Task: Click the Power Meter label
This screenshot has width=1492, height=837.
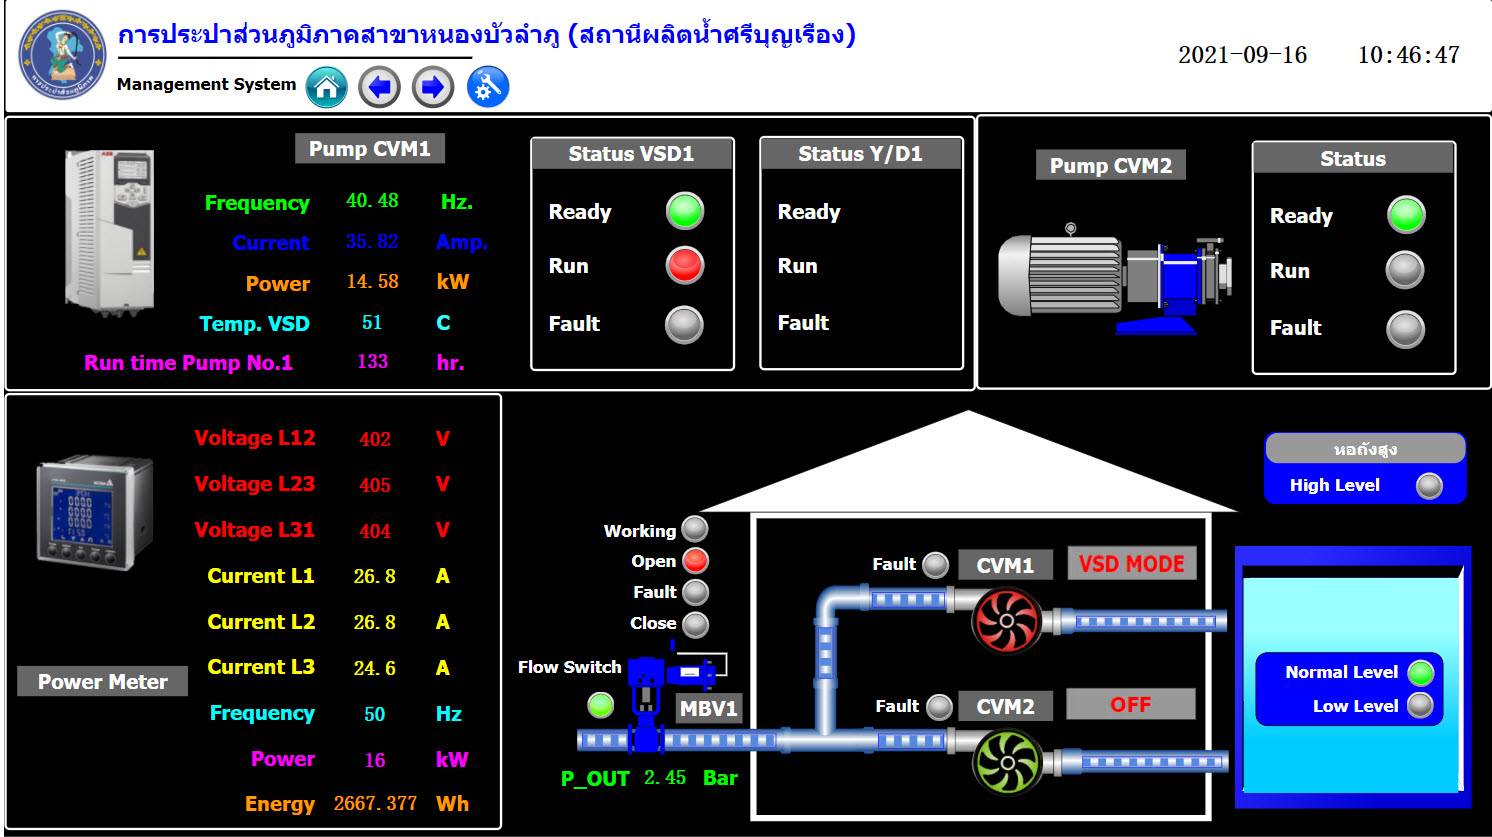Action: (x=102, y=682)
